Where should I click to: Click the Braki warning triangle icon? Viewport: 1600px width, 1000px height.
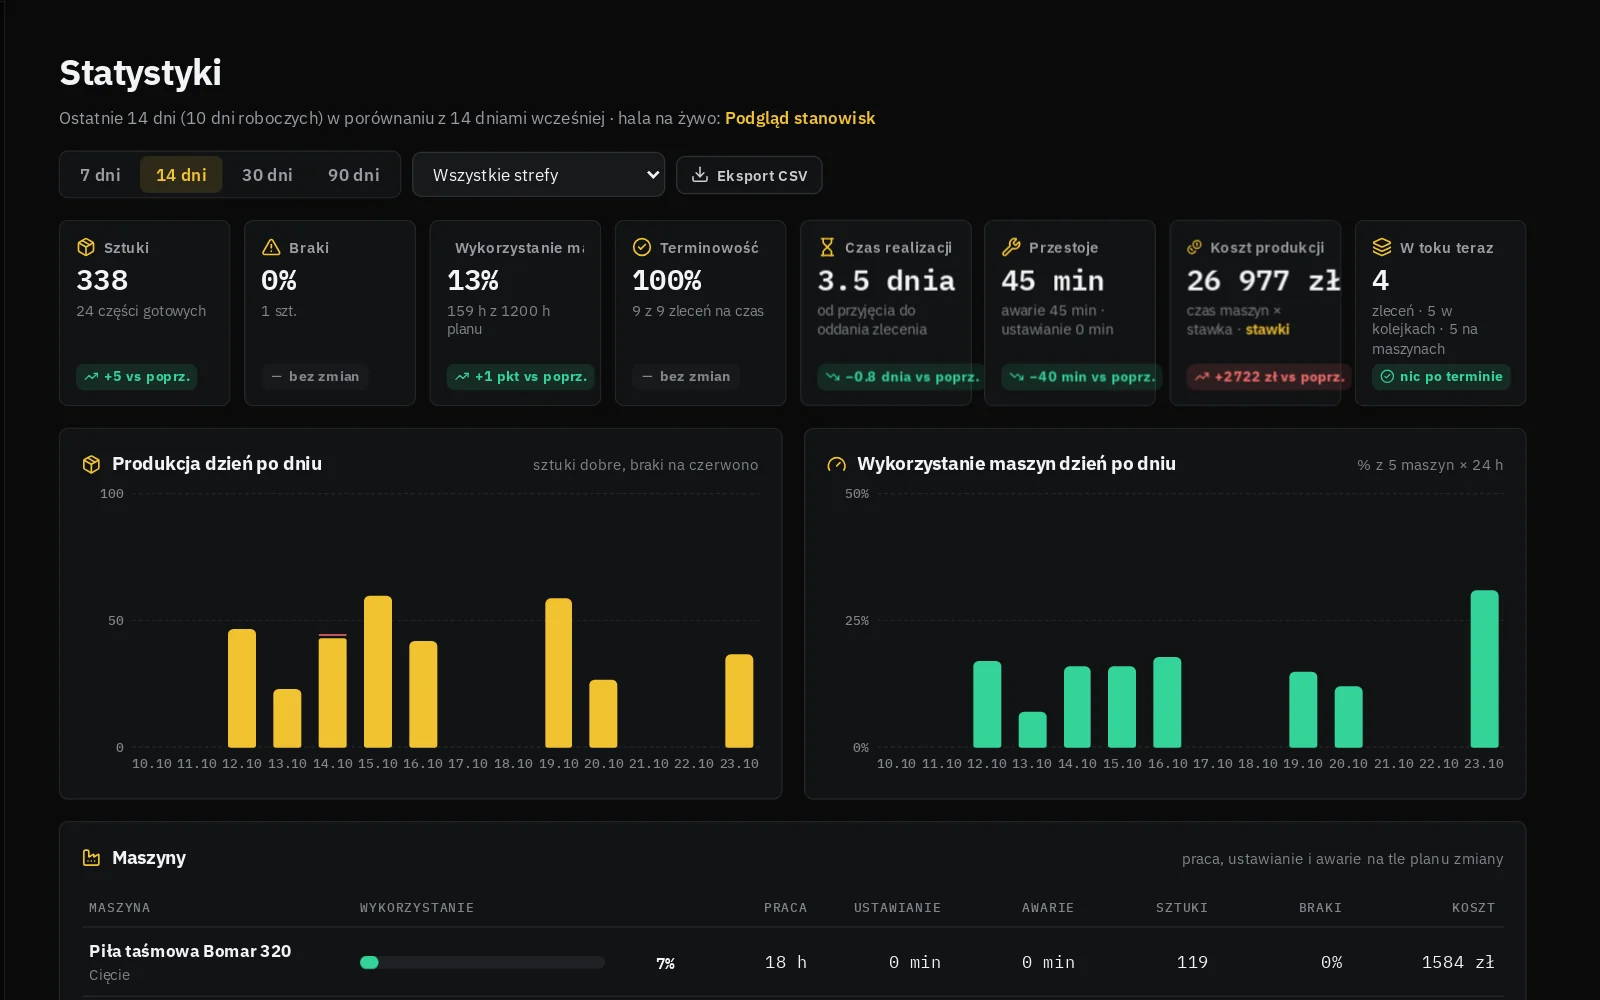pyautogui.click(x=271, y=247)
